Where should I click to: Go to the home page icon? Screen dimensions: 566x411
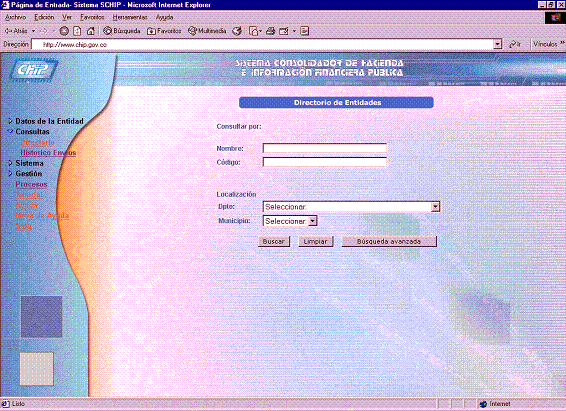click(91, 31)
